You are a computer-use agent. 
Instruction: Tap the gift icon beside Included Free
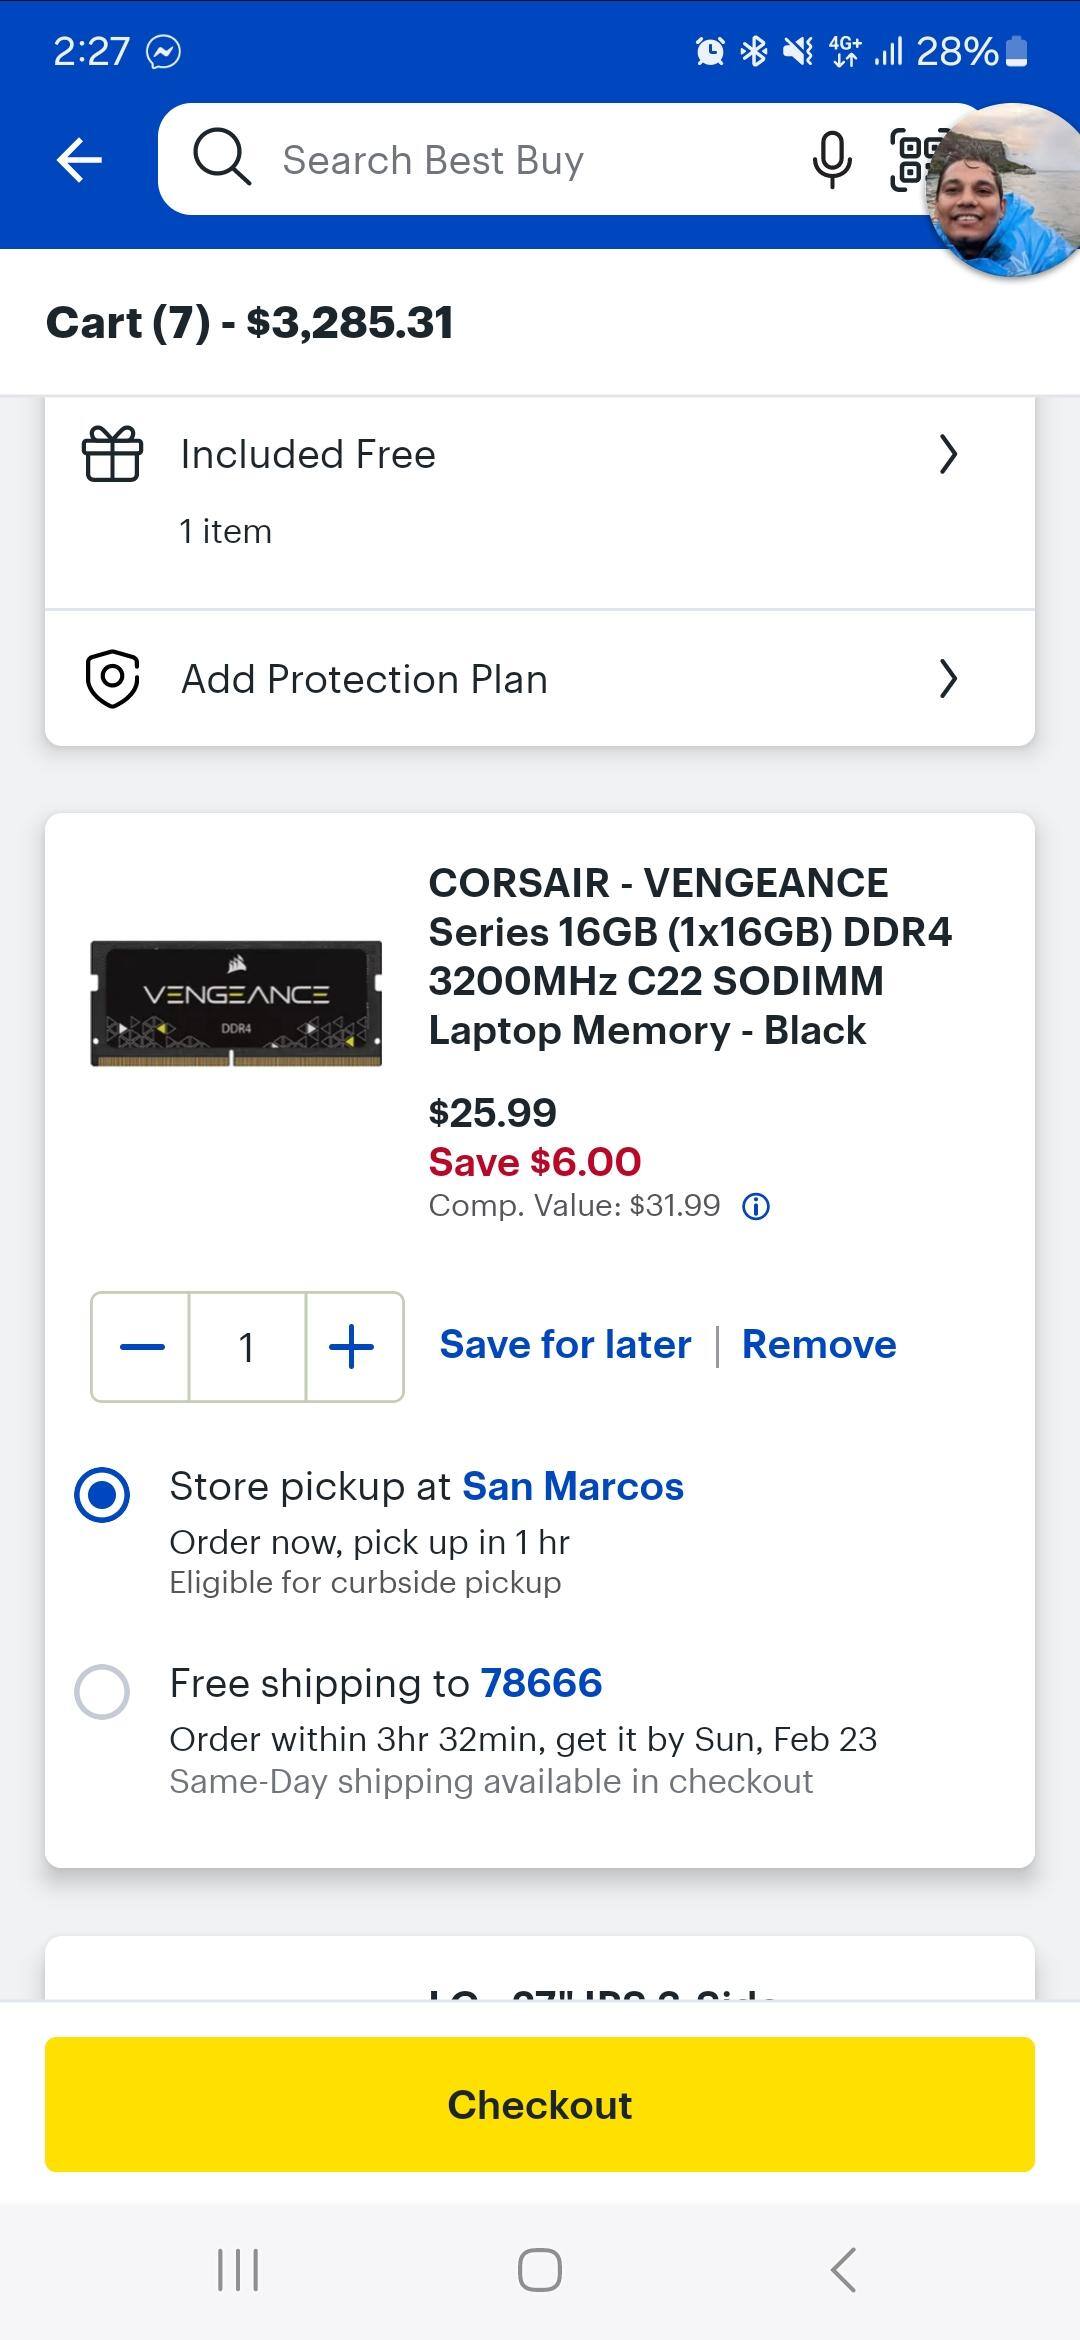(x=112, y=454)
